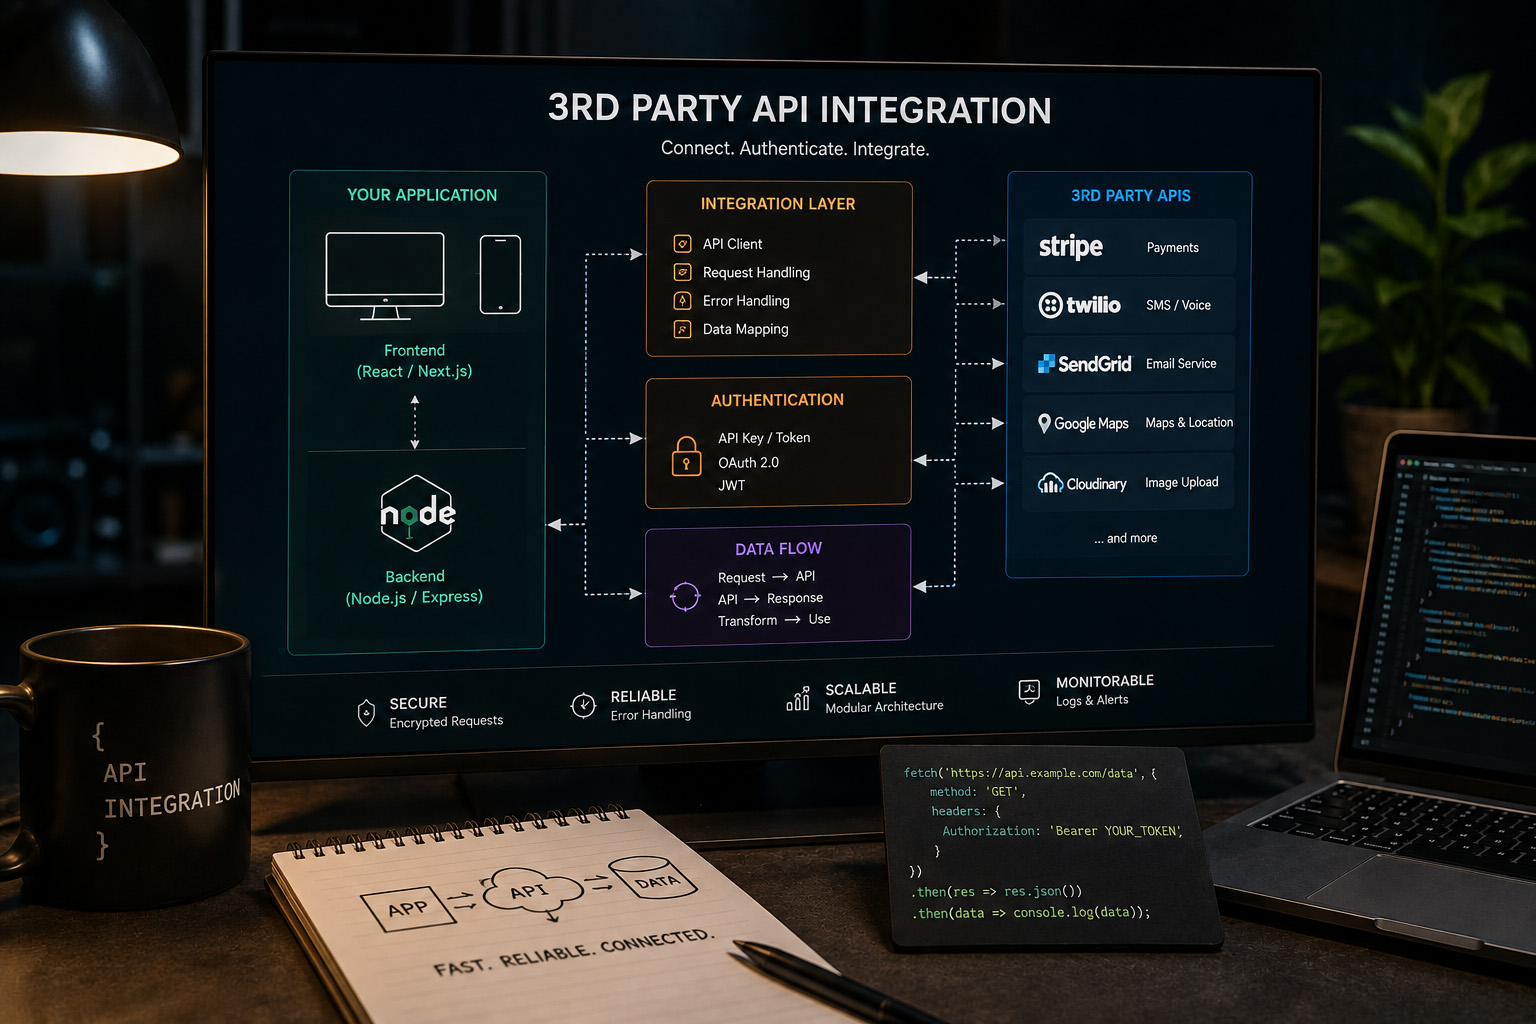Click the Node.js hexagon logo
Viewport: 1536px width, 1024px height.
coord(417,513)
